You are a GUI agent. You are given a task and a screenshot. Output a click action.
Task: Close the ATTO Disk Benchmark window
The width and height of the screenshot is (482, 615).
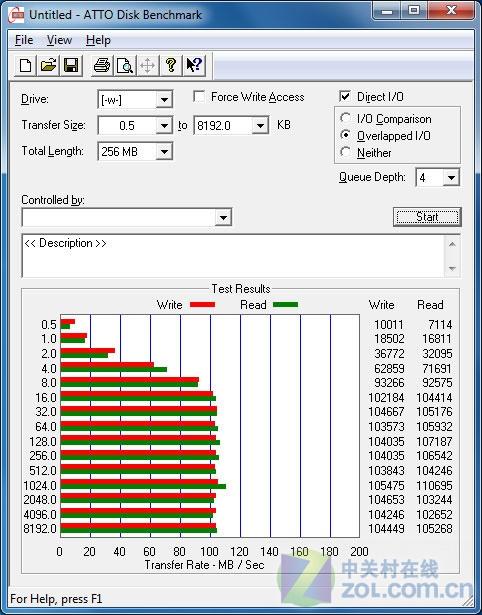pyautogui.click(x=451, y=11)
